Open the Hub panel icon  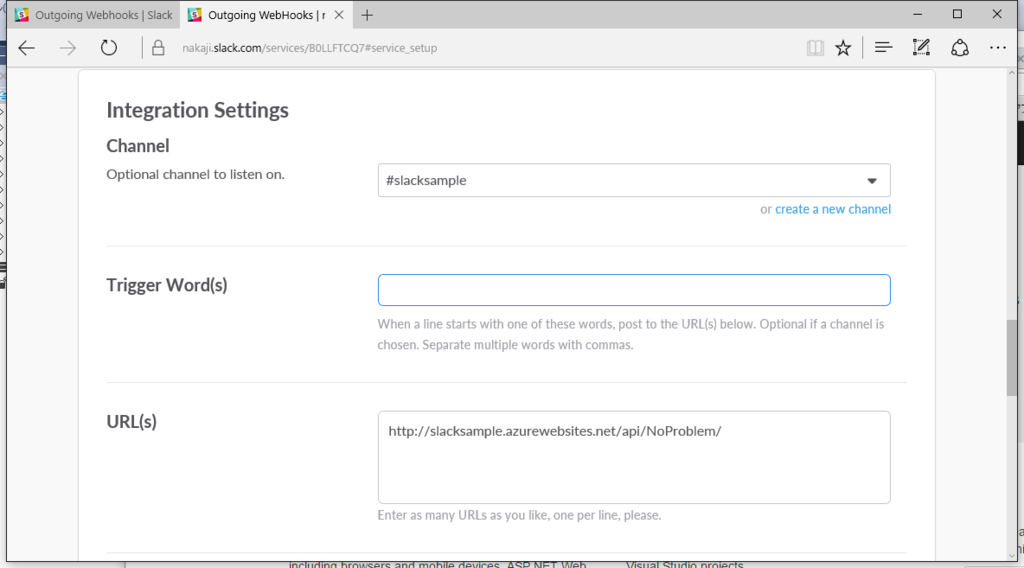(x=883, y=48)
